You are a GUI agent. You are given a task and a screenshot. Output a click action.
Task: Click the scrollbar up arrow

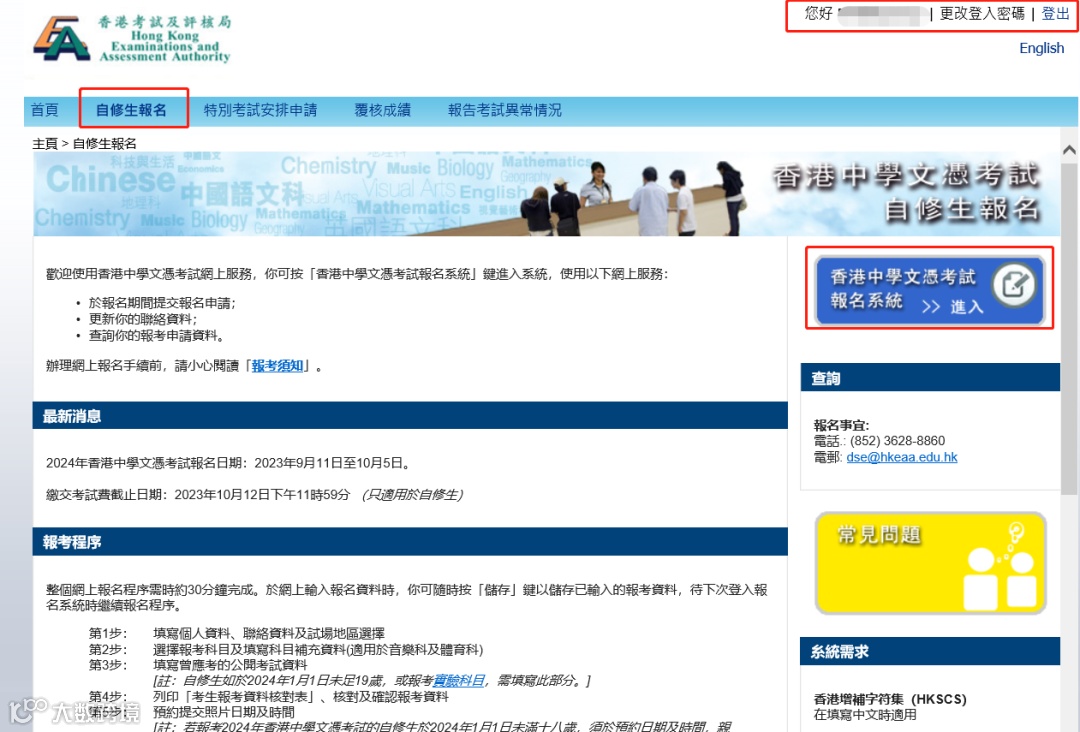pos(1069,149)
